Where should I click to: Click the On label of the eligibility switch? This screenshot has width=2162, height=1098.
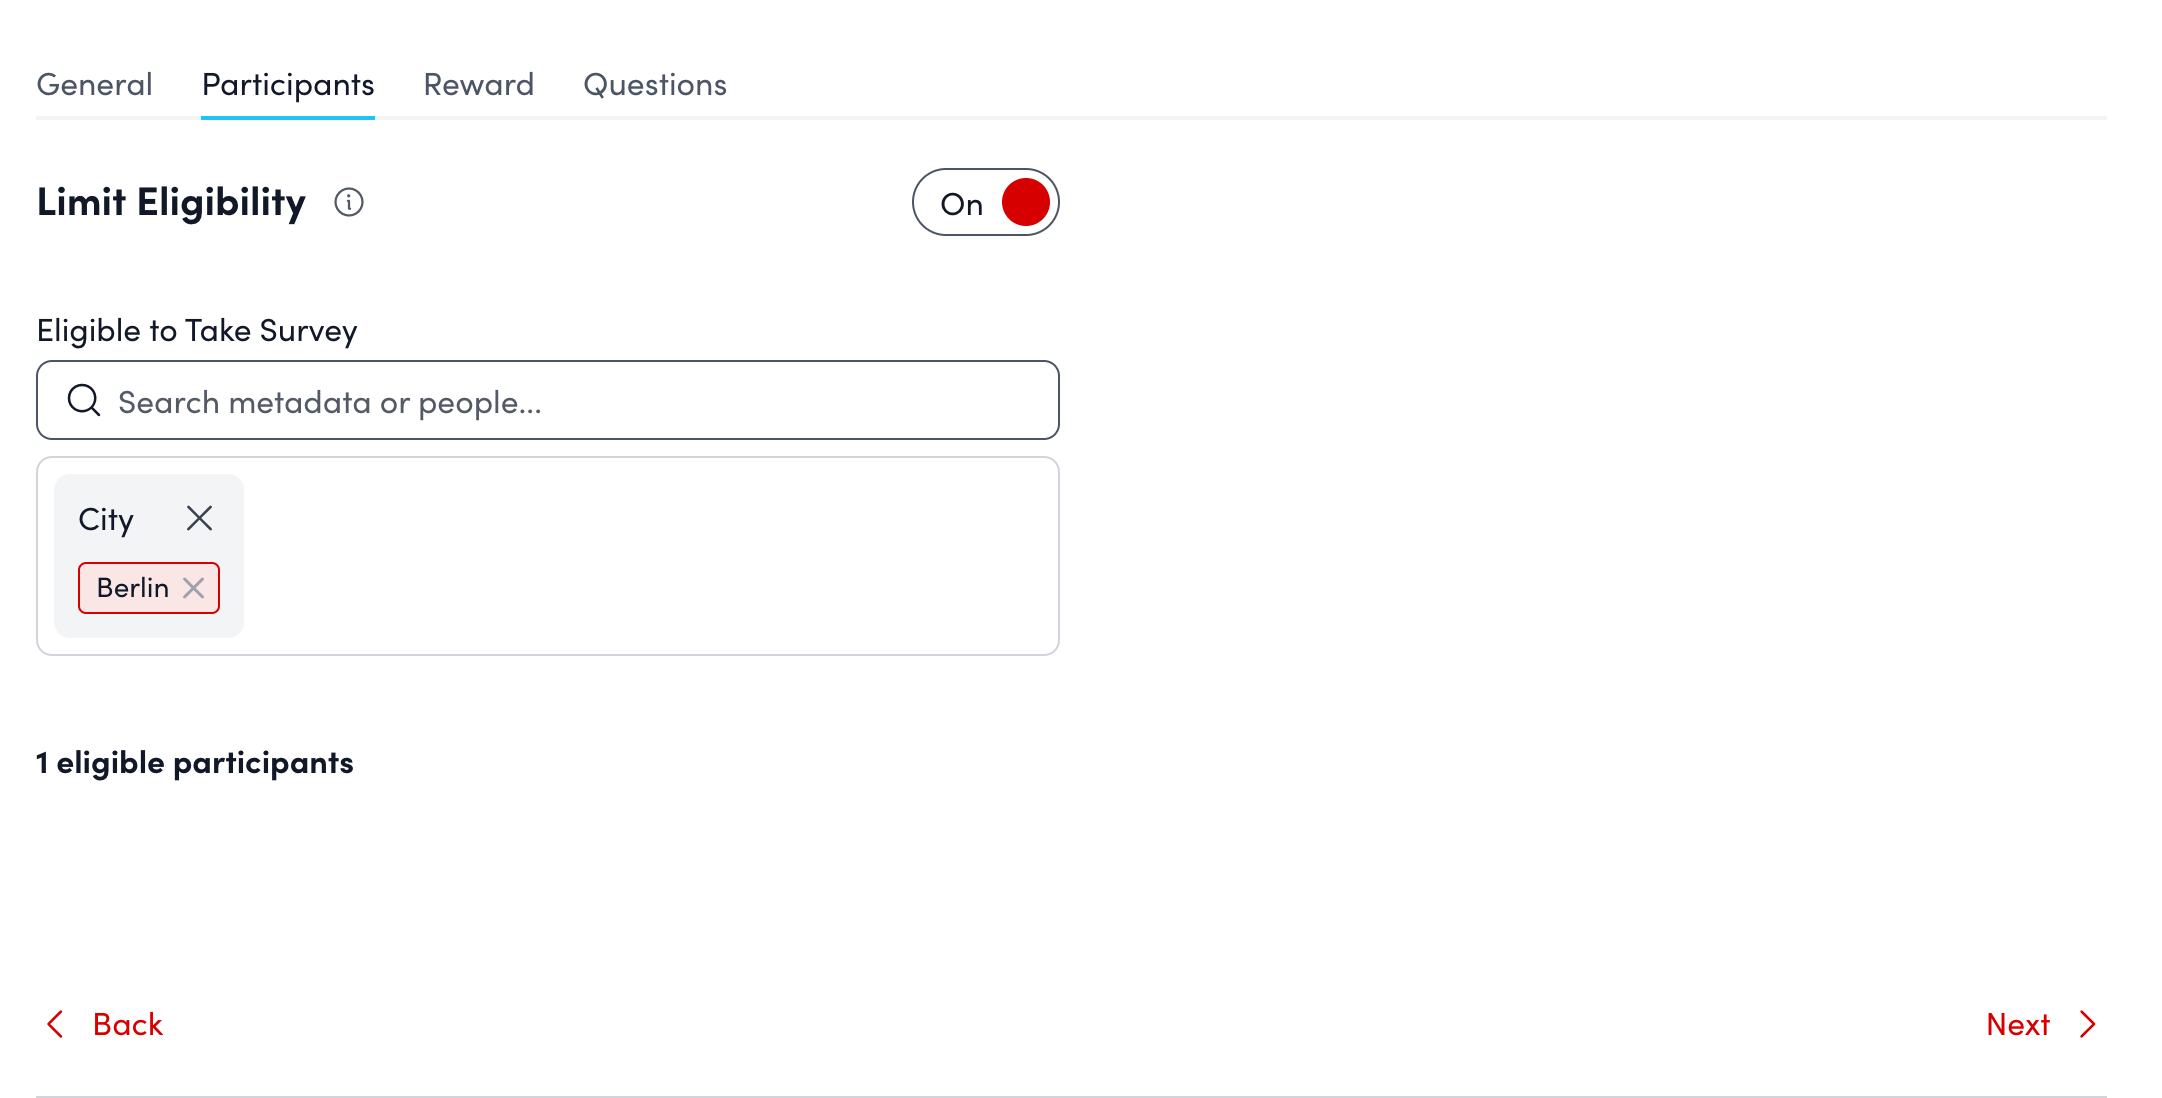coord(963,204)
